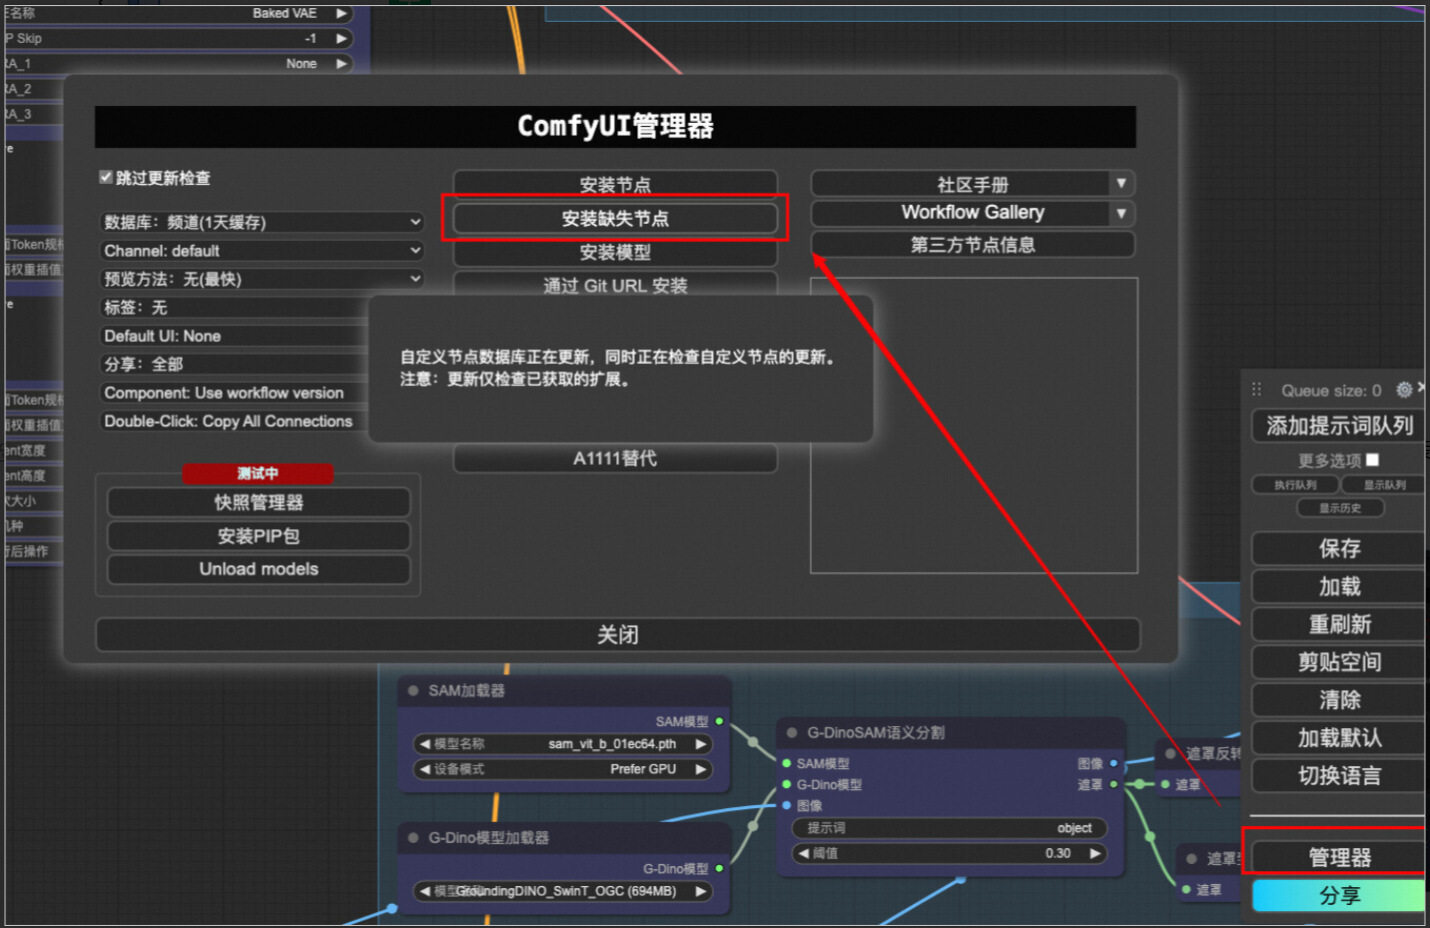1430x928 pixels.
Task: Close the manager dialog with 关闭
Action: tap(618, 635)
